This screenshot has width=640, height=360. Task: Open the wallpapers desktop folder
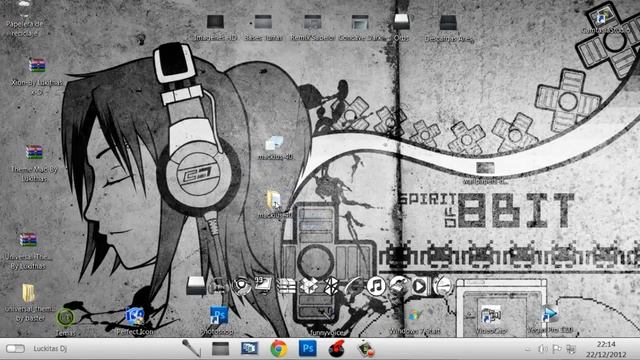(x=485, y=167)
